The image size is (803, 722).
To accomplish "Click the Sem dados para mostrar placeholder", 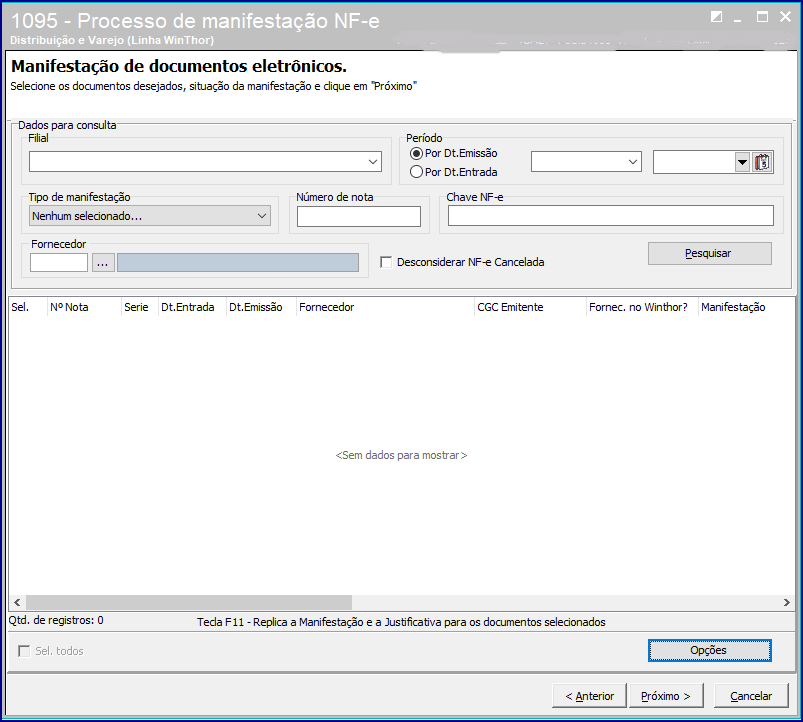I will tap(401, 455).
